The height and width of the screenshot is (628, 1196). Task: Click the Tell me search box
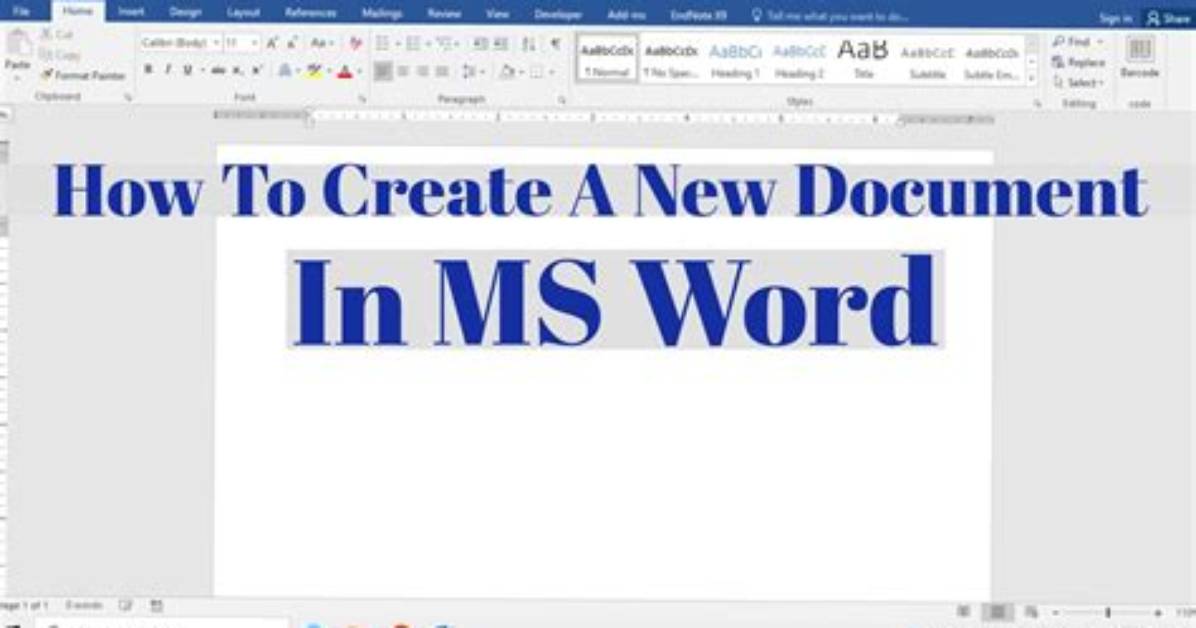pos(830,15)
